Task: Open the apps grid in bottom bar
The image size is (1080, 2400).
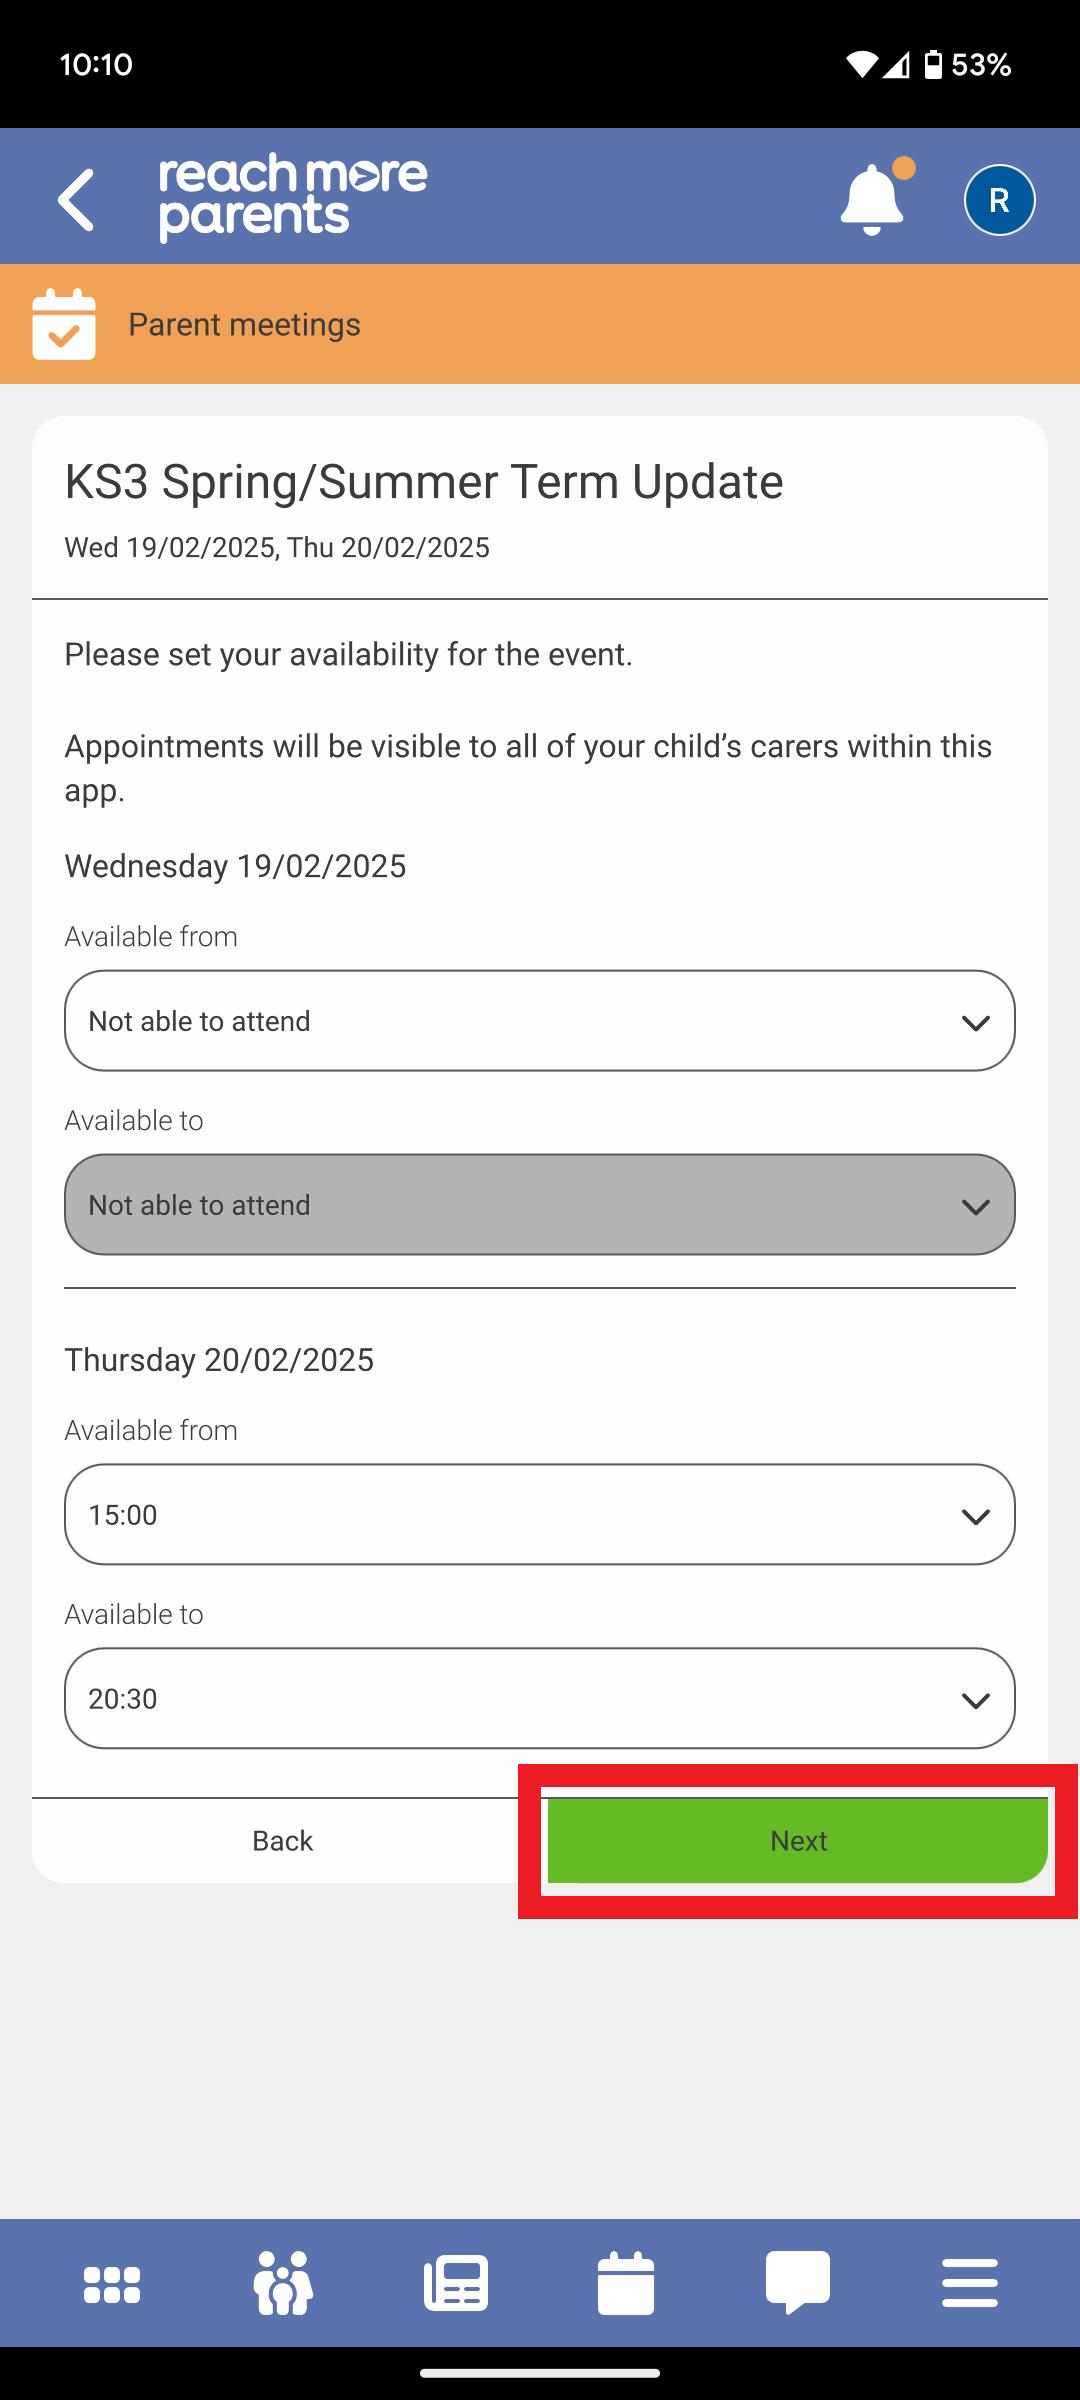Action: pyautogui.click(x=112, y=2284)
